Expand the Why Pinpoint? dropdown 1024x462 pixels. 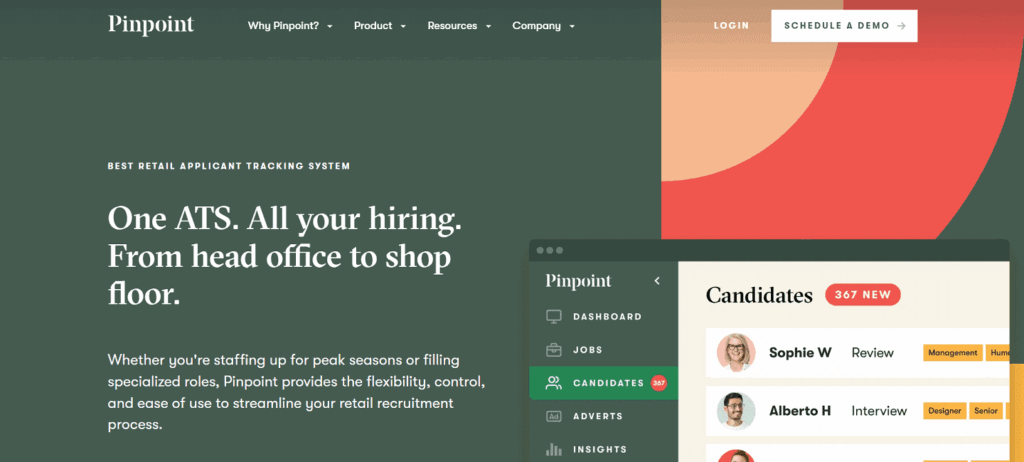290,26
